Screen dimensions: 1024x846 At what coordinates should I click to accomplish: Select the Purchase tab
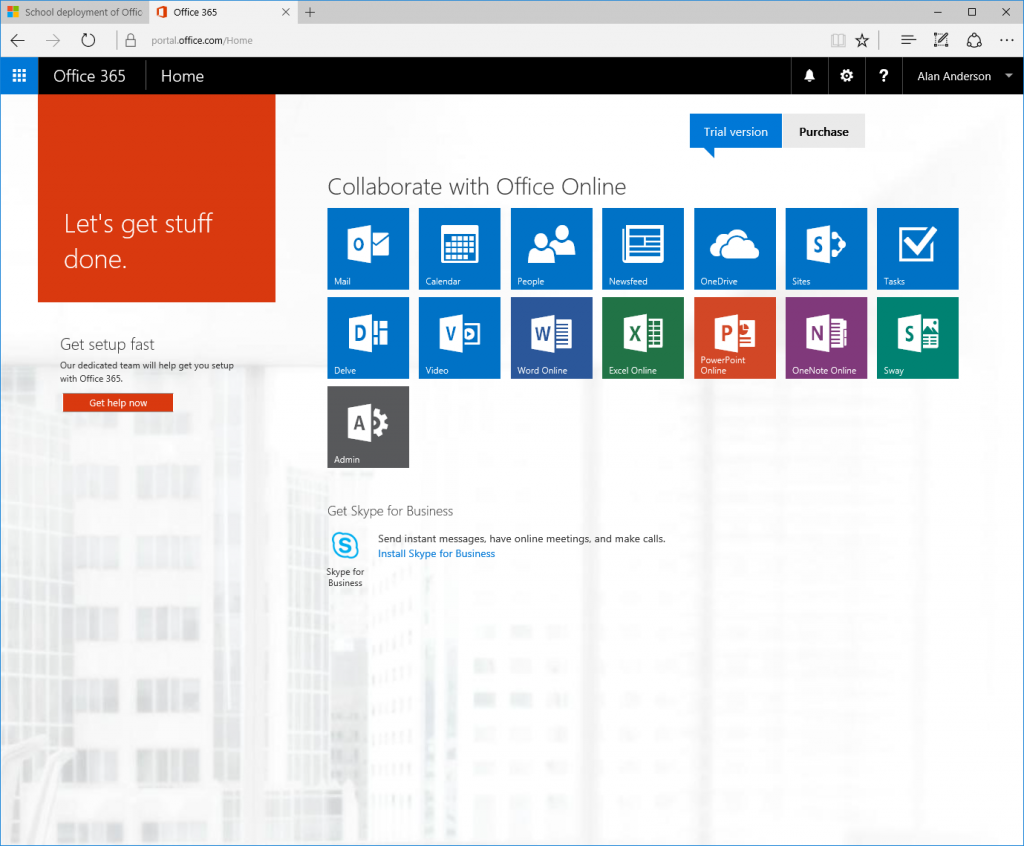824,131
